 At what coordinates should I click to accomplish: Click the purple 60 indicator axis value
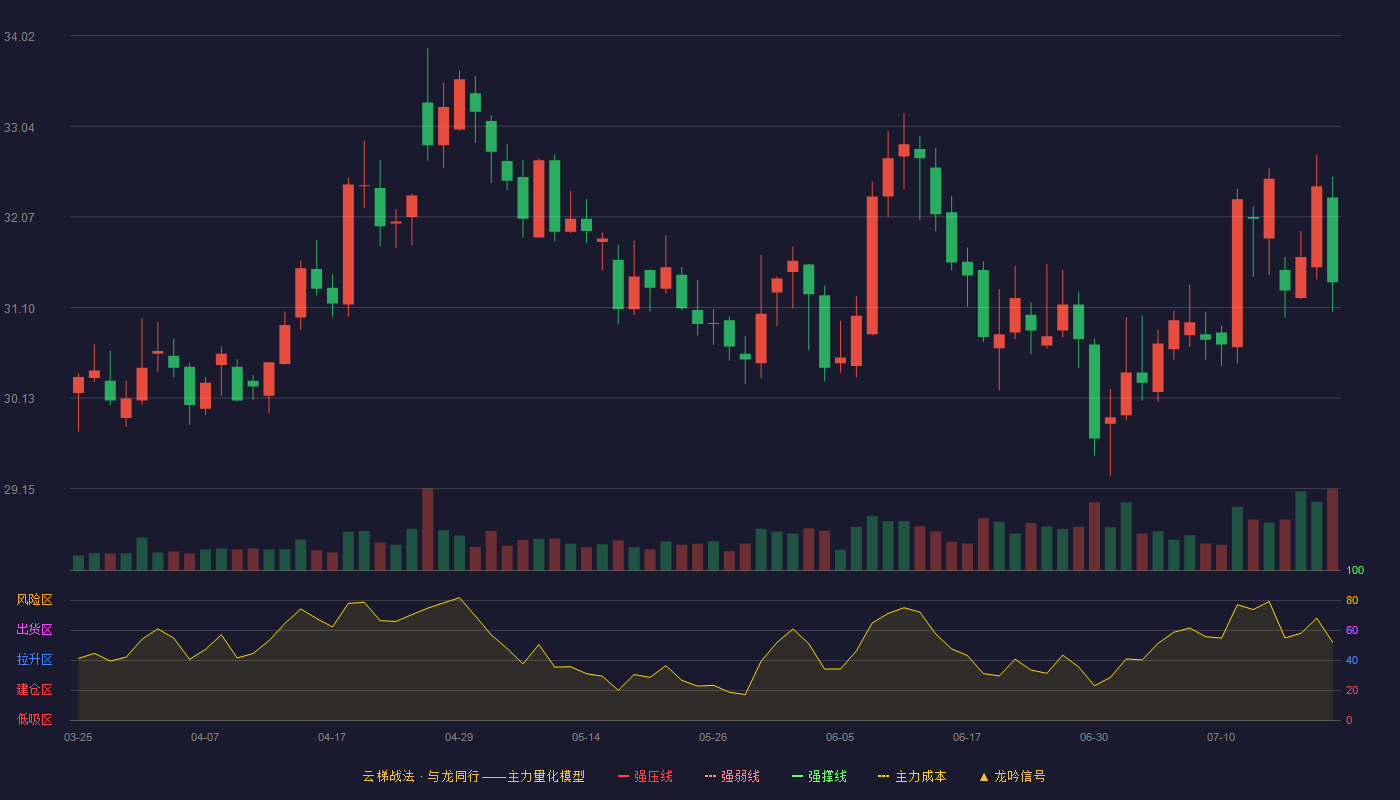coord(1352,630)
